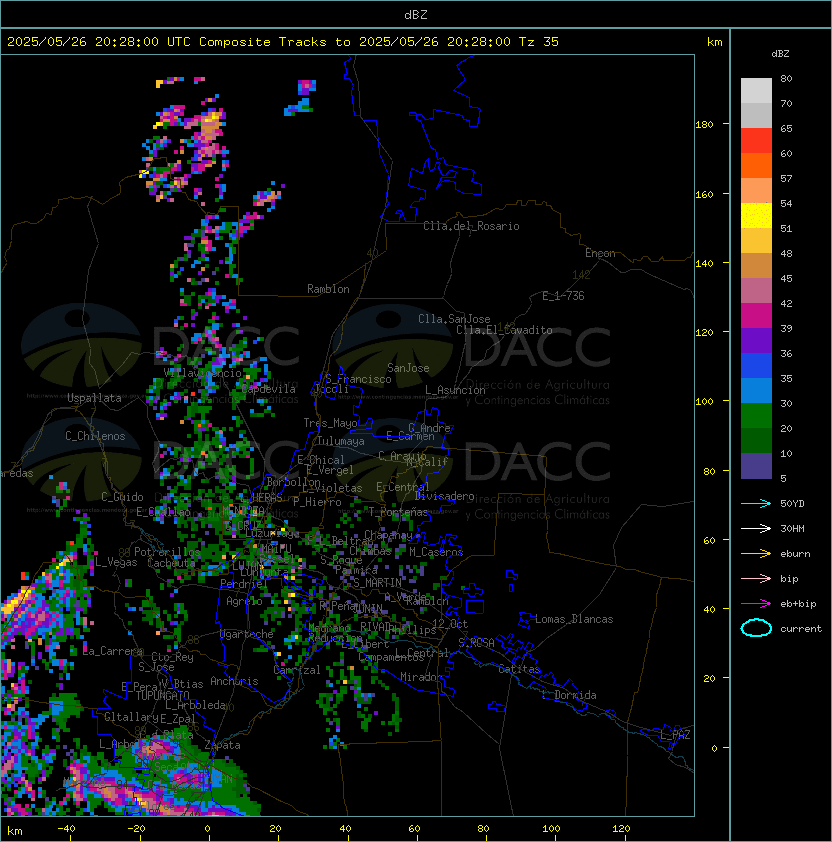Image resolution: width=832 pixels, height=842 pixels.
Task: Click the 'Carrizal' map label
Action: [x=297, y=670]
